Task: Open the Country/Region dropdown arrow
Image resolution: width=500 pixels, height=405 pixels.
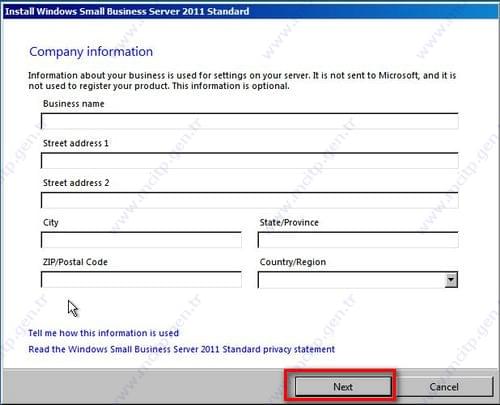Action: [451, 280]
